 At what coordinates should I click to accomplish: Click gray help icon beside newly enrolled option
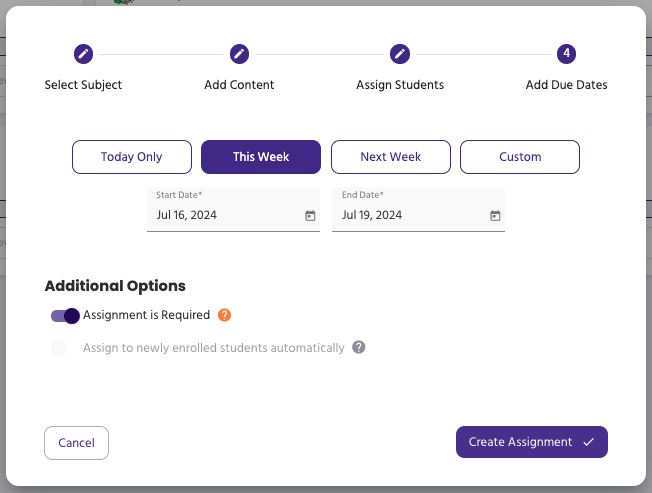359,348
